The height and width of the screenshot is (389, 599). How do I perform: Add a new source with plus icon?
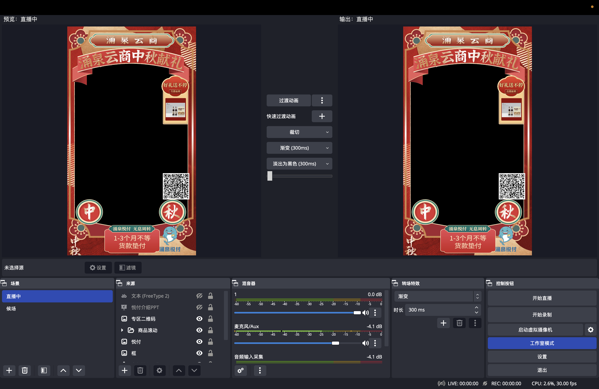[x=125, y=370]
